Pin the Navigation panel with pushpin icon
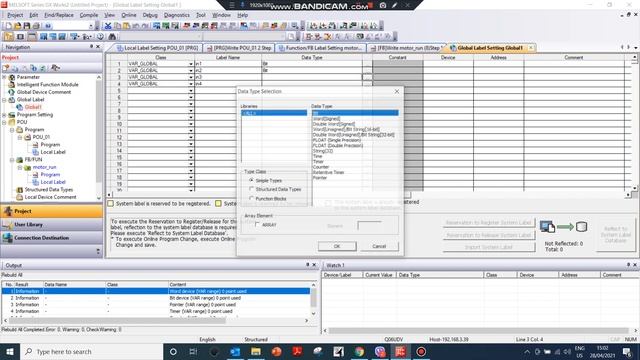 [91, 47]
